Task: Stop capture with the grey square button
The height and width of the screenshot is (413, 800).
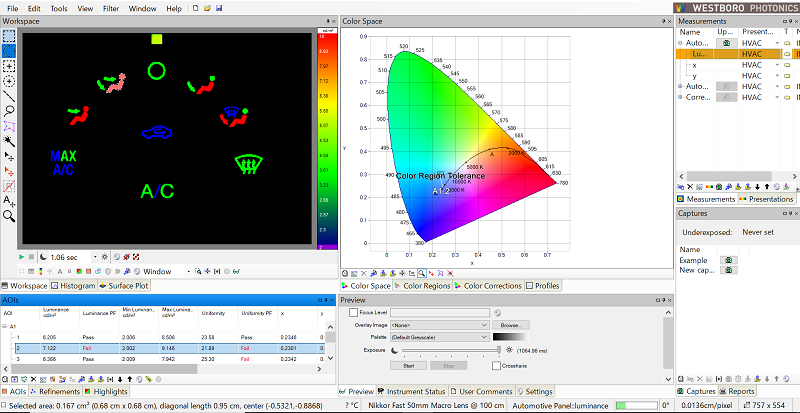Action: [x=31, y=257]
